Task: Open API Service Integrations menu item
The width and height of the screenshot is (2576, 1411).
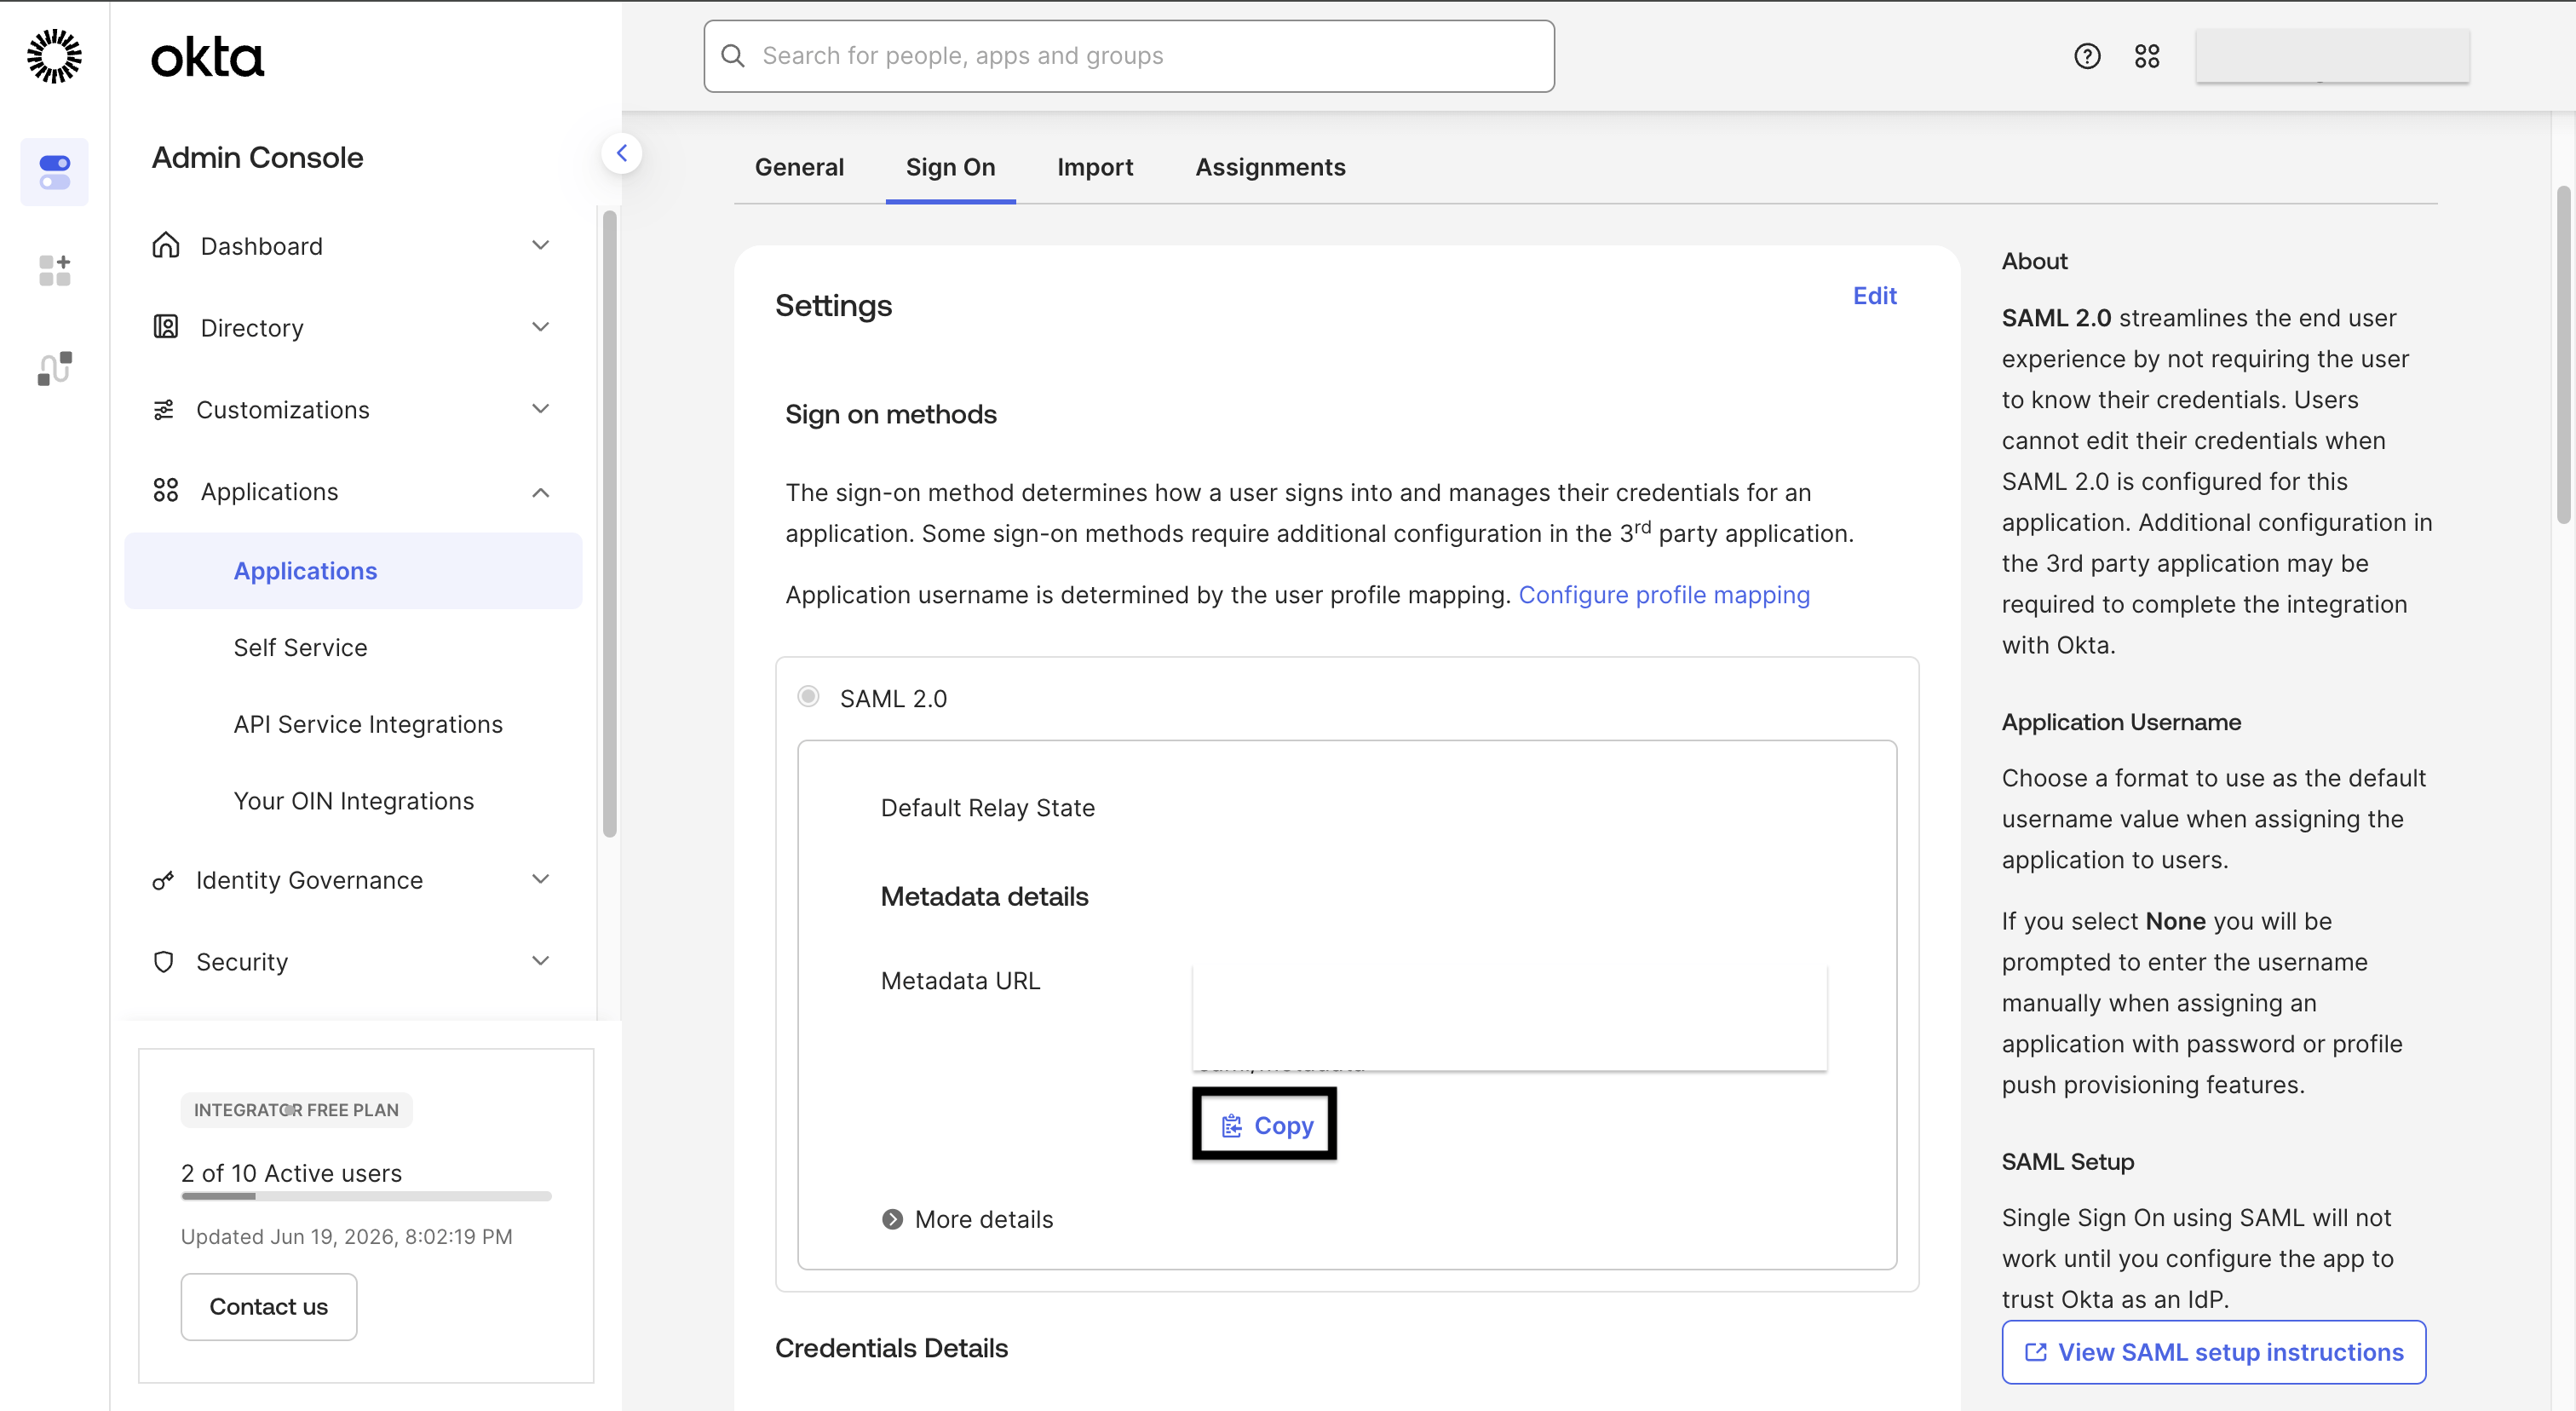Action: click(x=368, y=724)
